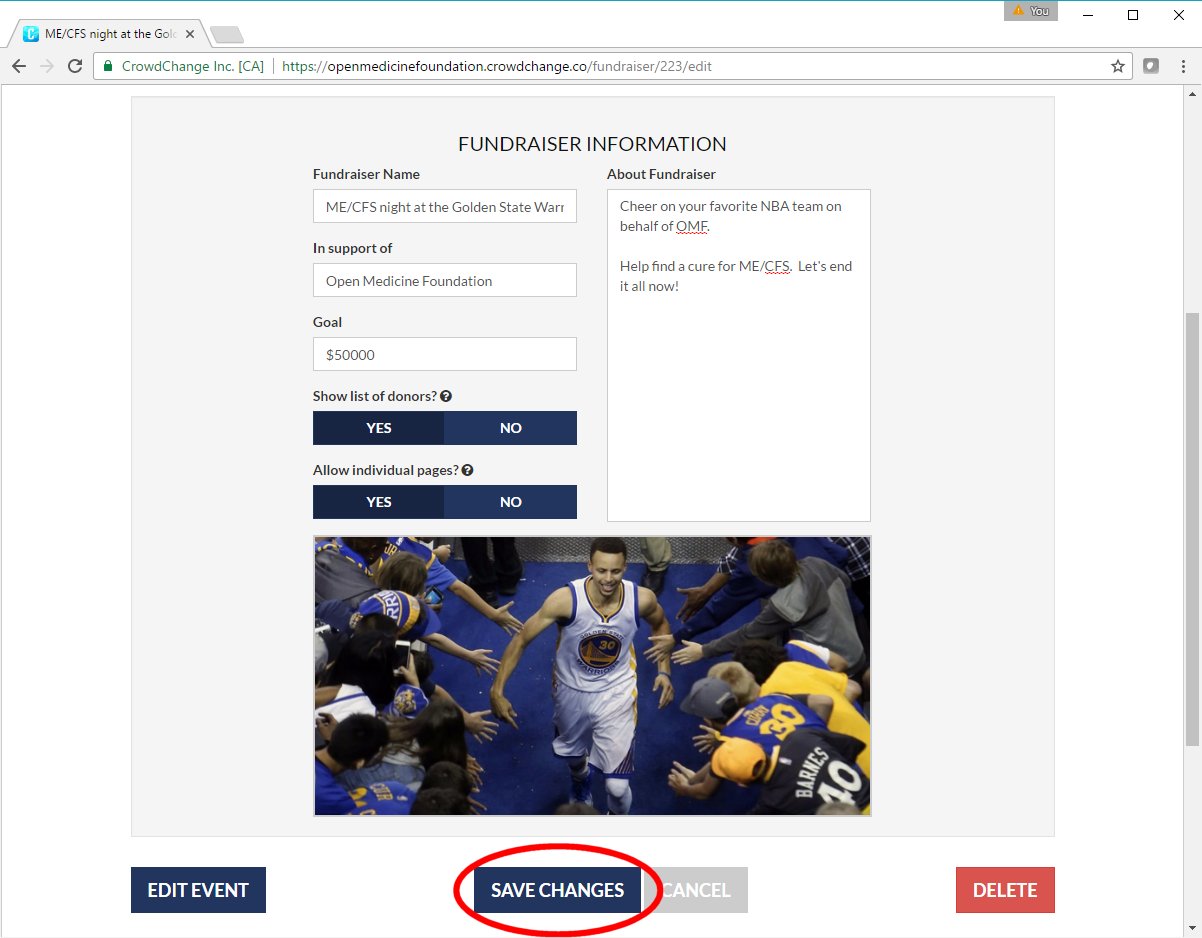Image resolution: width=1202 pixels, height=938 pixels.
Task: Open a new browser tab
Action: [x=227, y=35]
